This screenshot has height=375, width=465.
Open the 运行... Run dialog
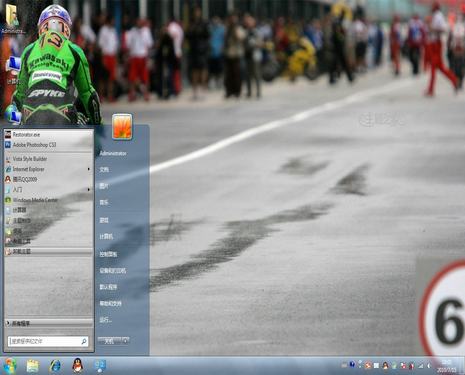pos(105,320)
